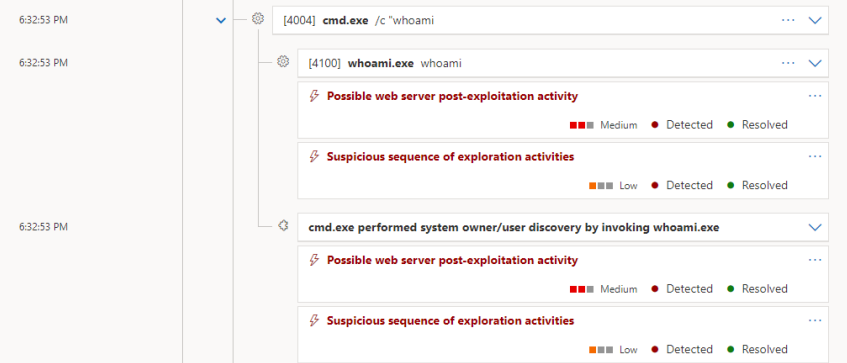Expand the system owner/user discovery event
The image size is (847, 363).
point(815,227)
